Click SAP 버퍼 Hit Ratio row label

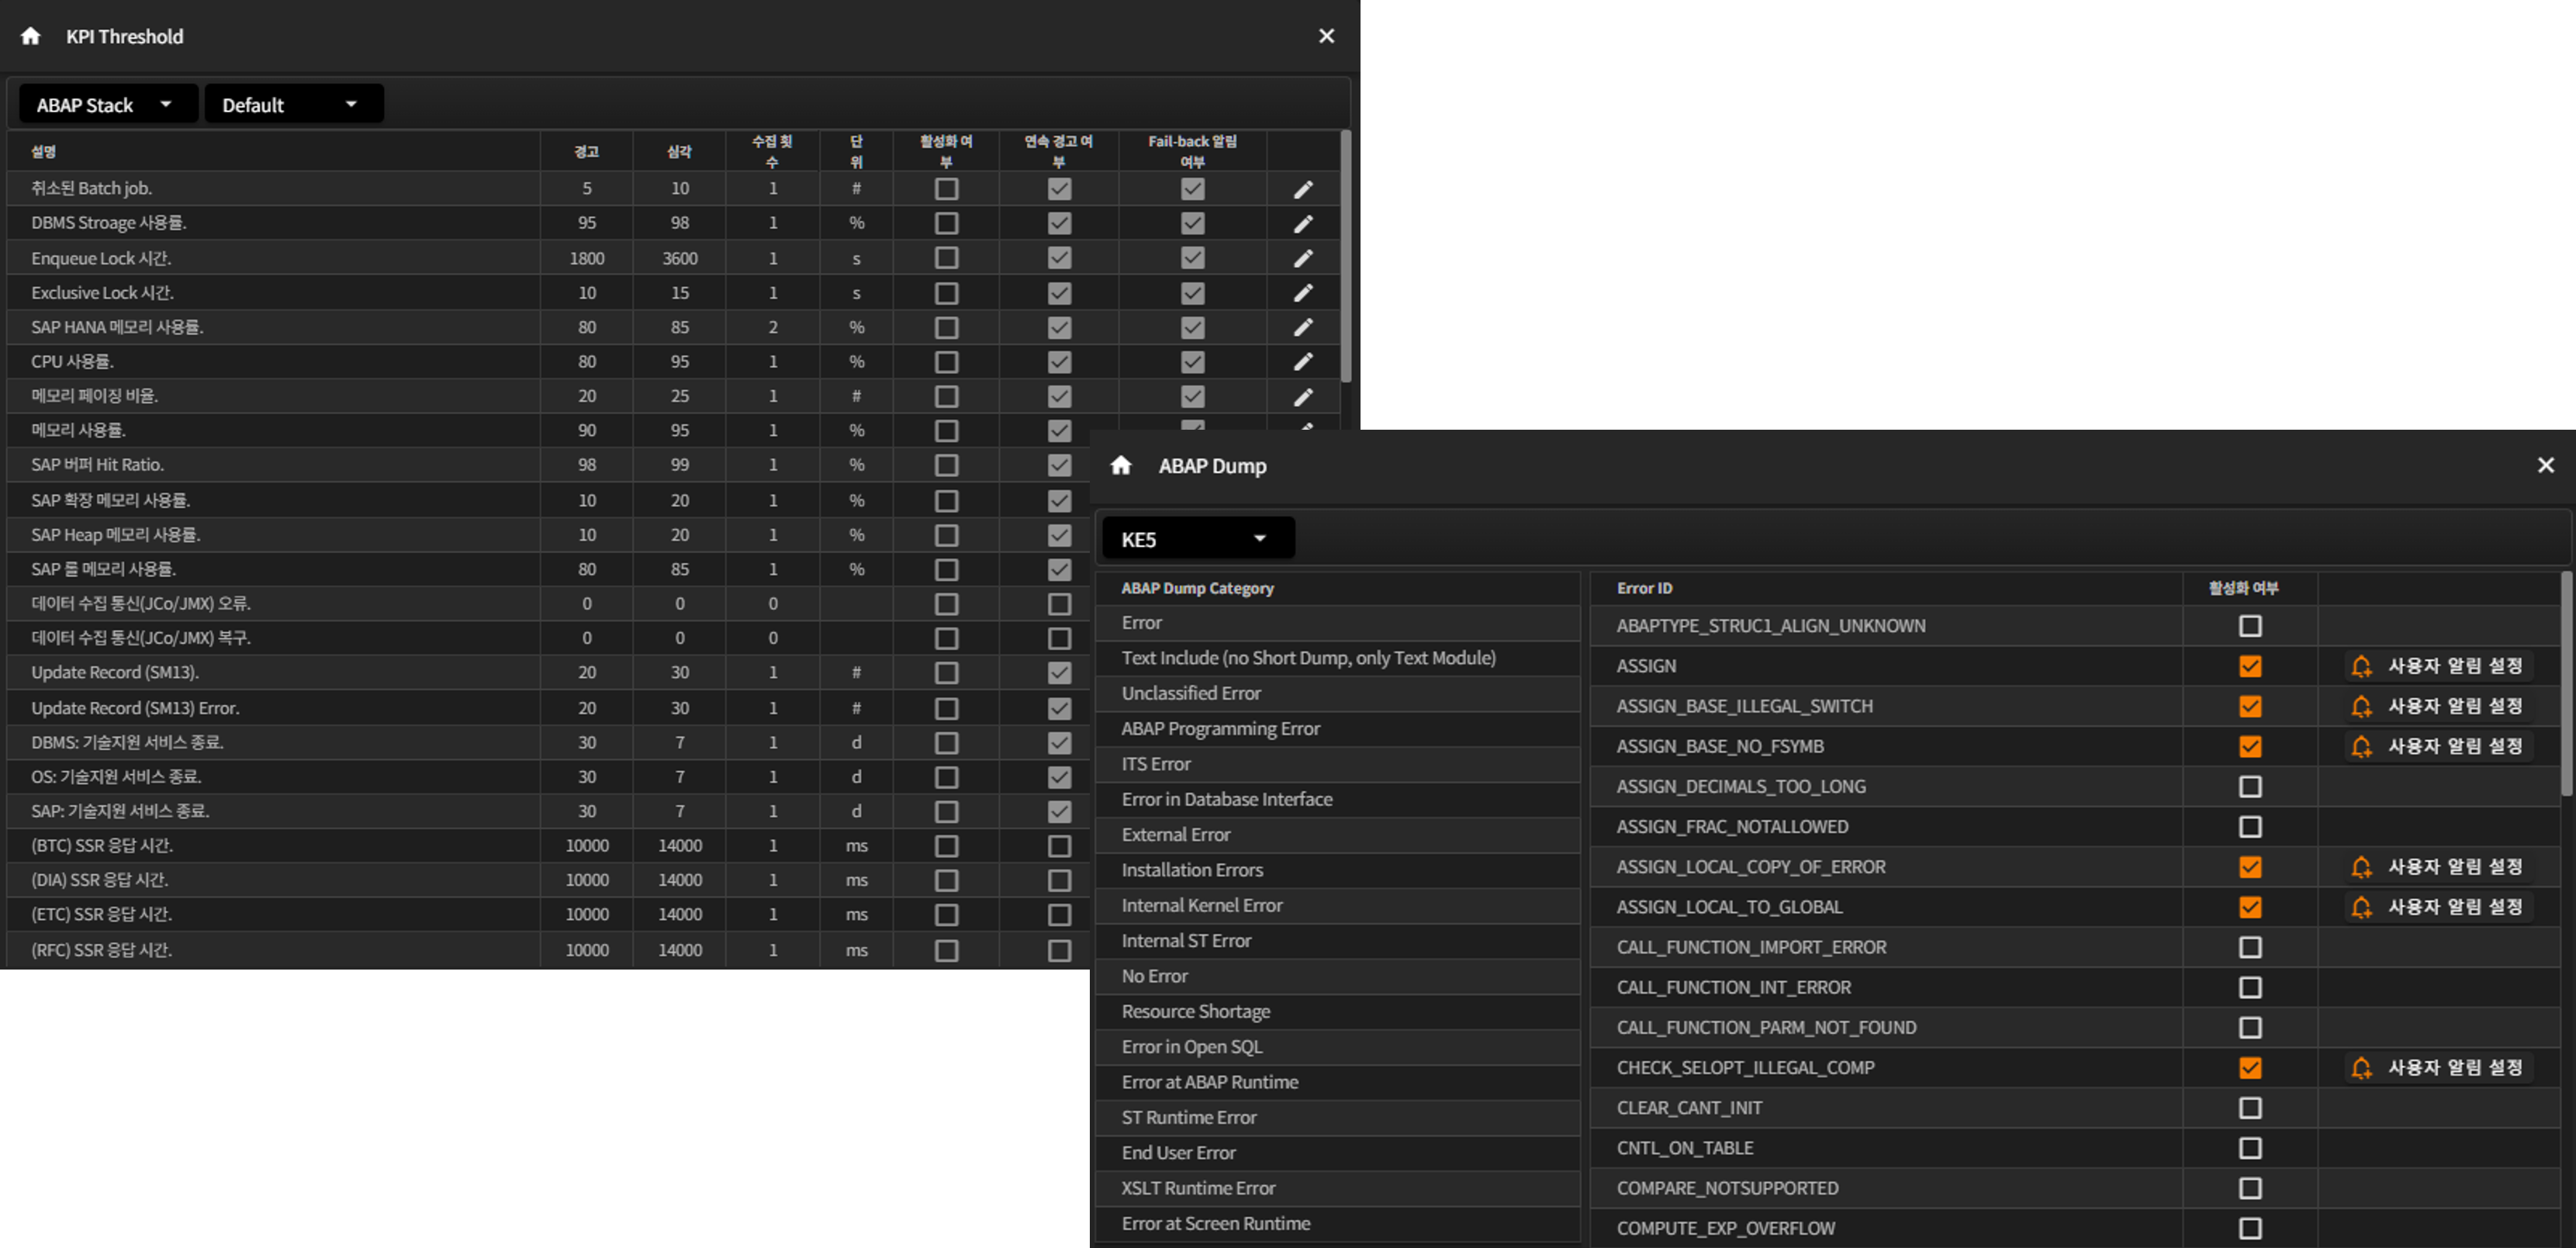[97, 465]
